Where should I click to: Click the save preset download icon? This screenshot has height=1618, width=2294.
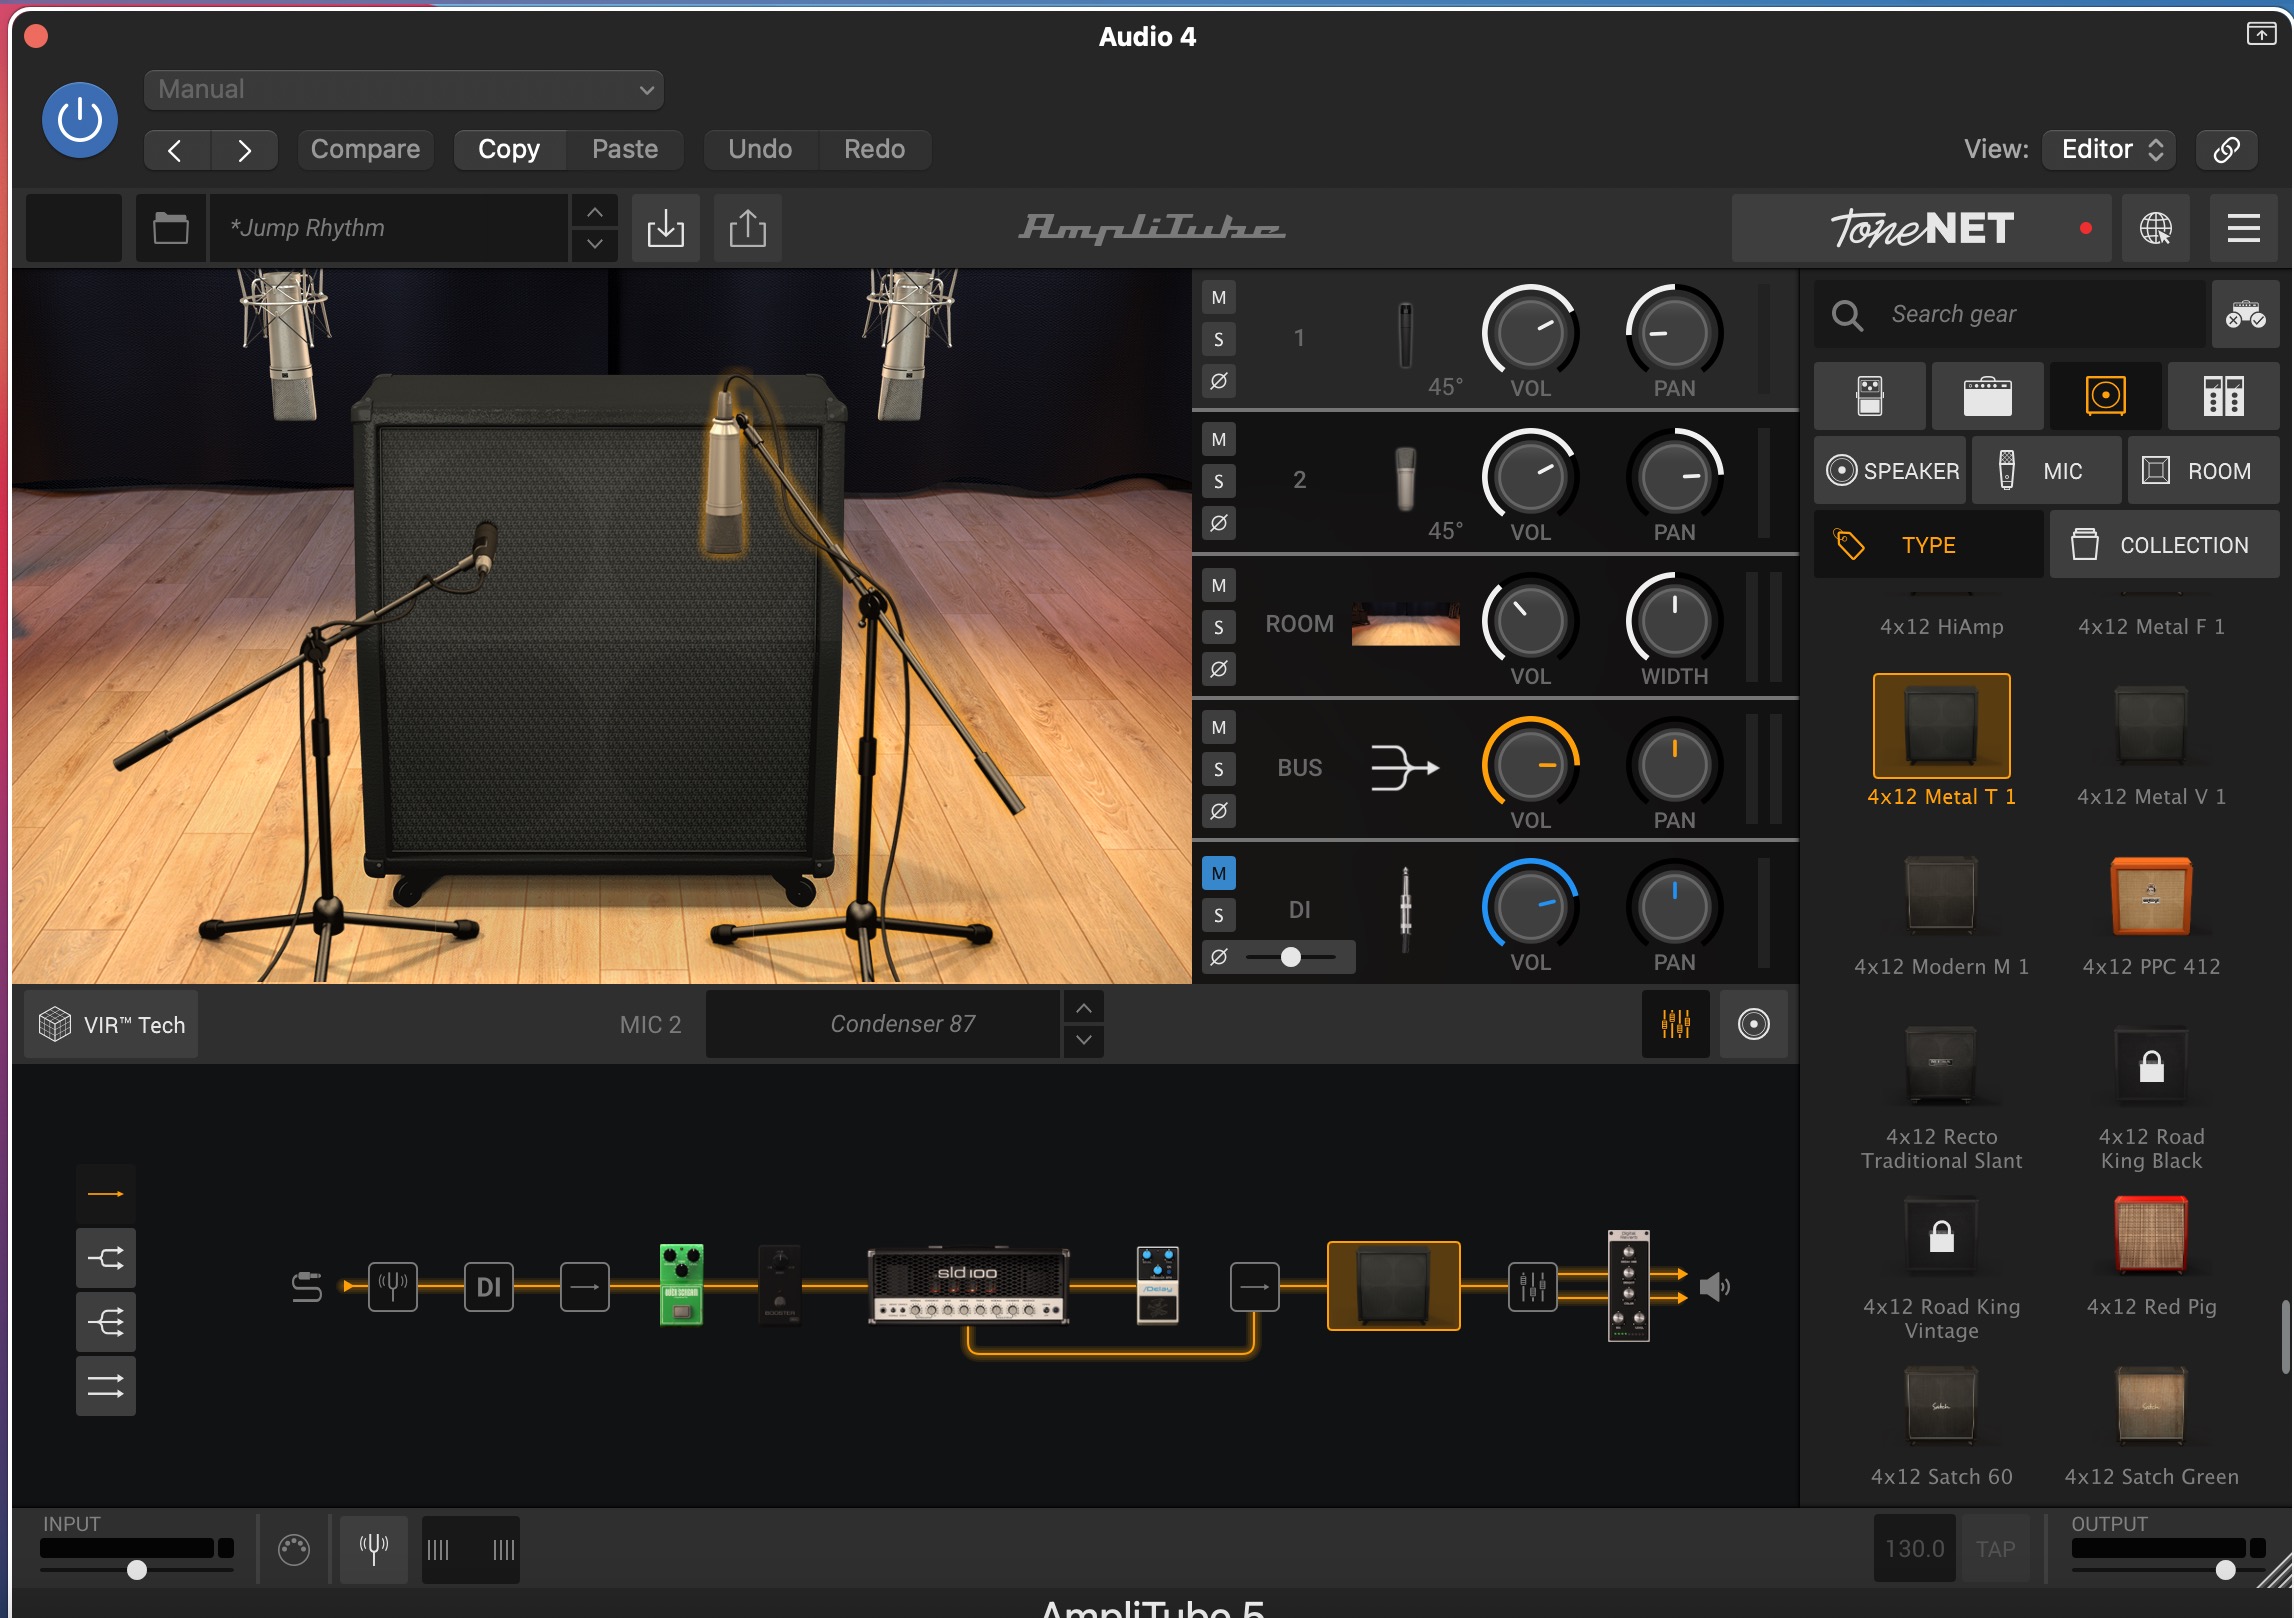click(x=666, y=229)
